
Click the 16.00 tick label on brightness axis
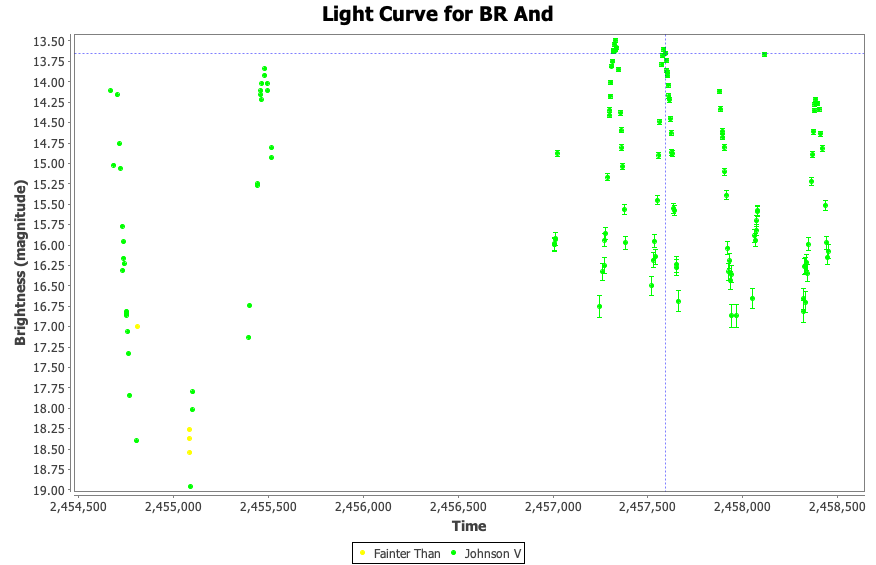coord(49,245)
